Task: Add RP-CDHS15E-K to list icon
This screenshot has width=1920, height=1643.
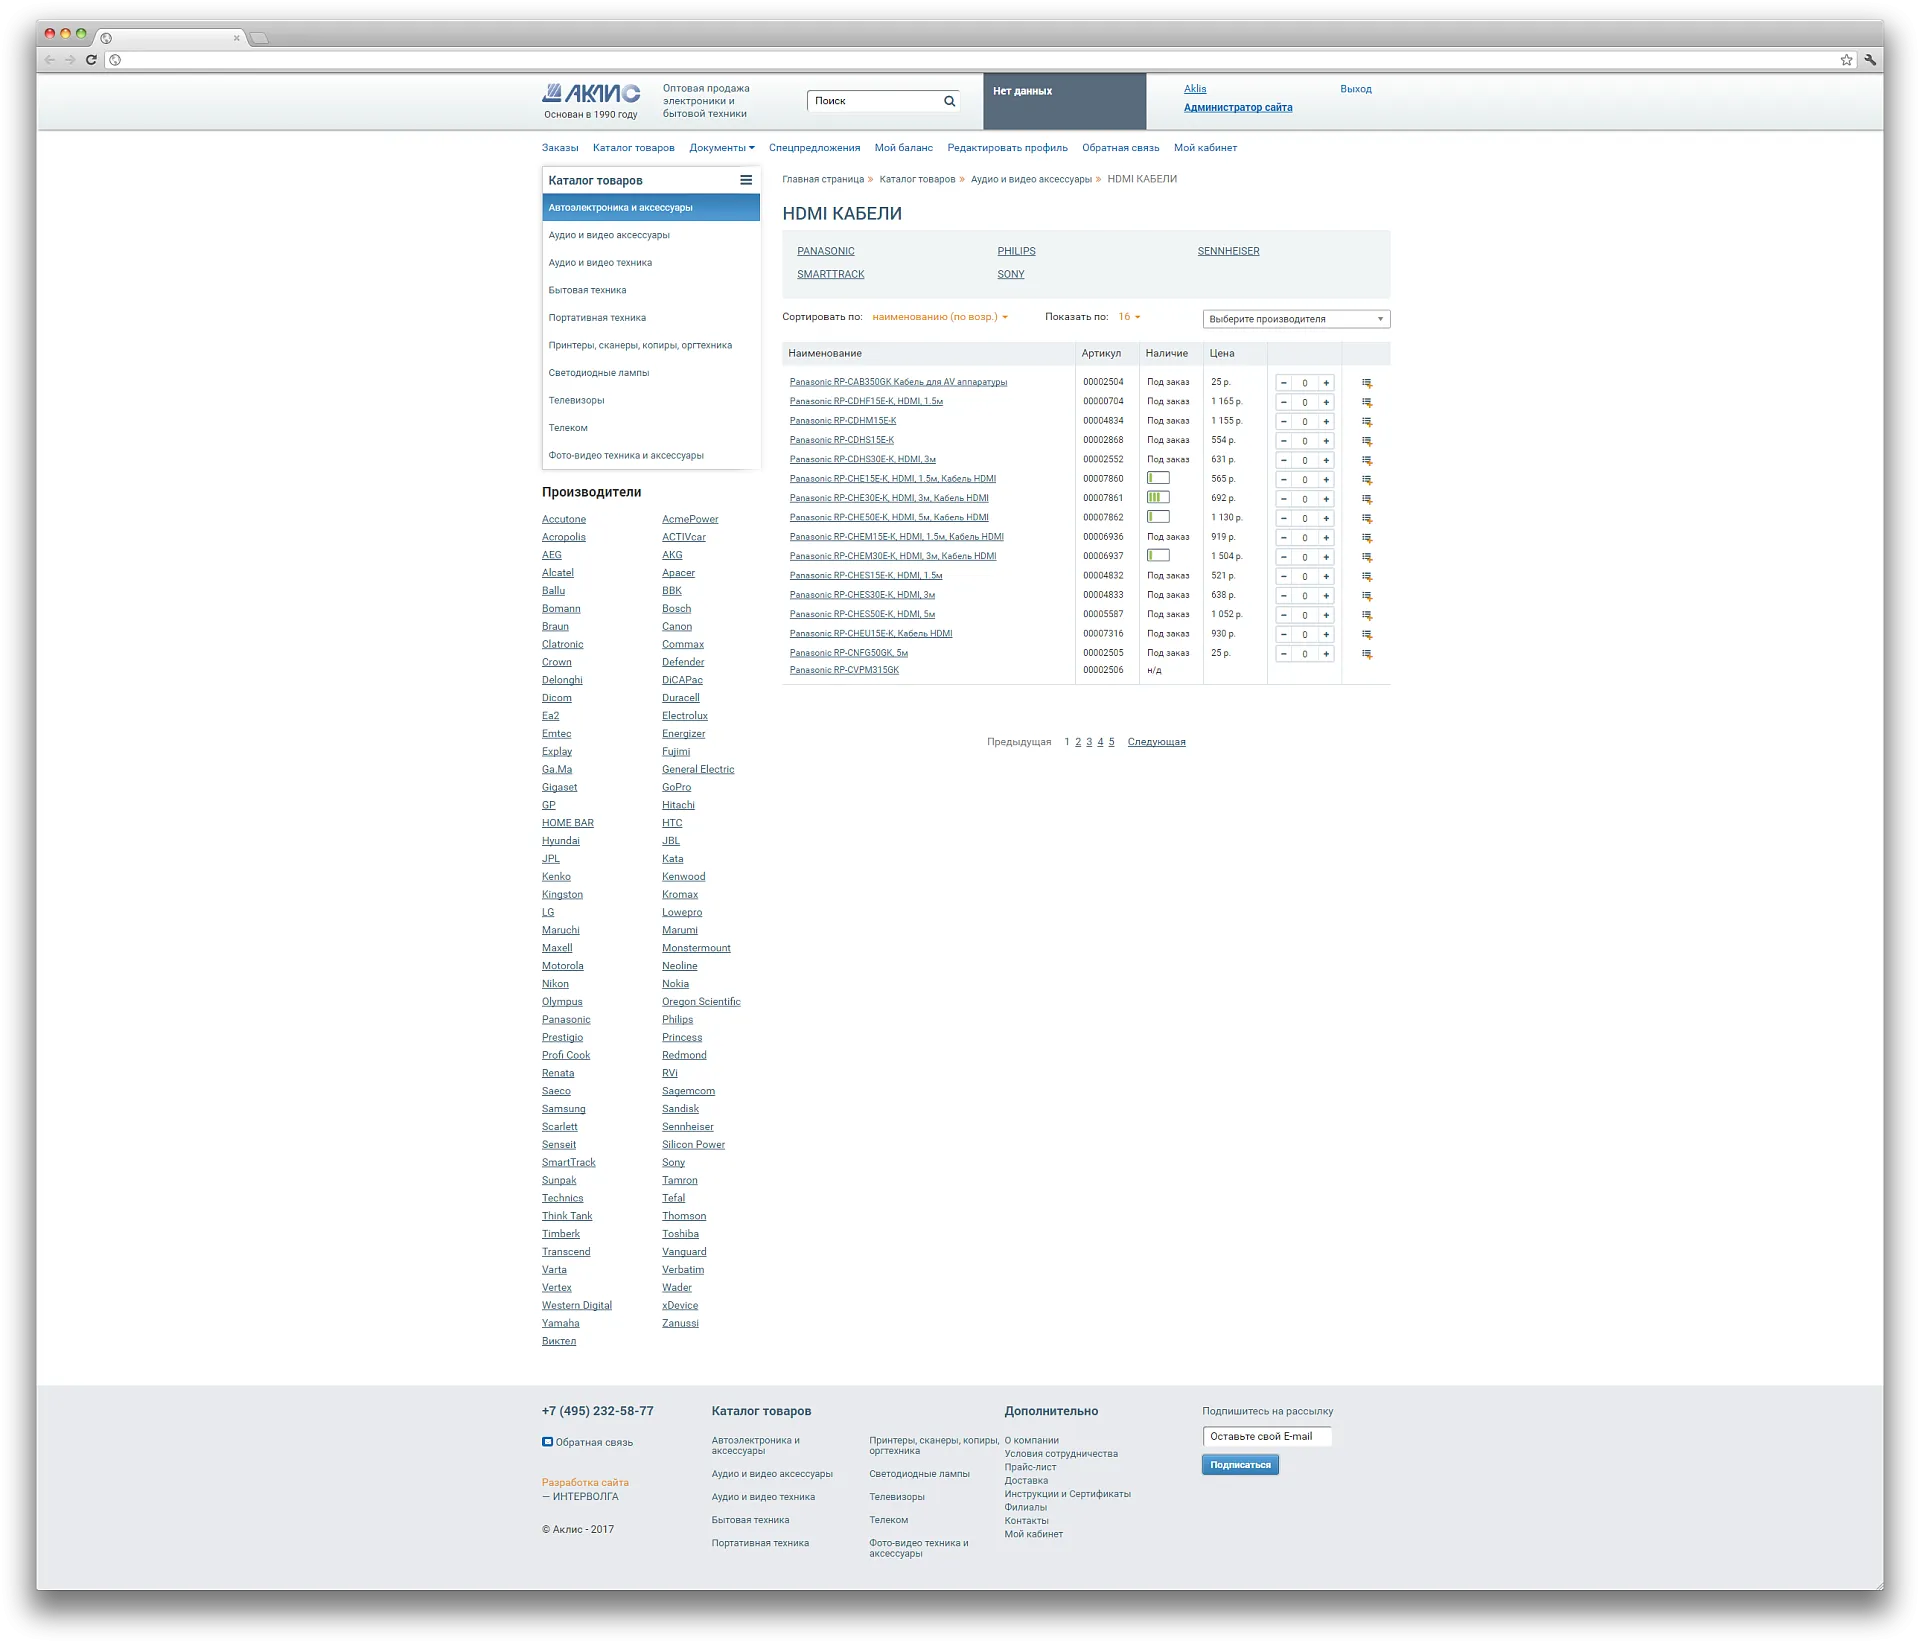Action: pos(1366,441)
